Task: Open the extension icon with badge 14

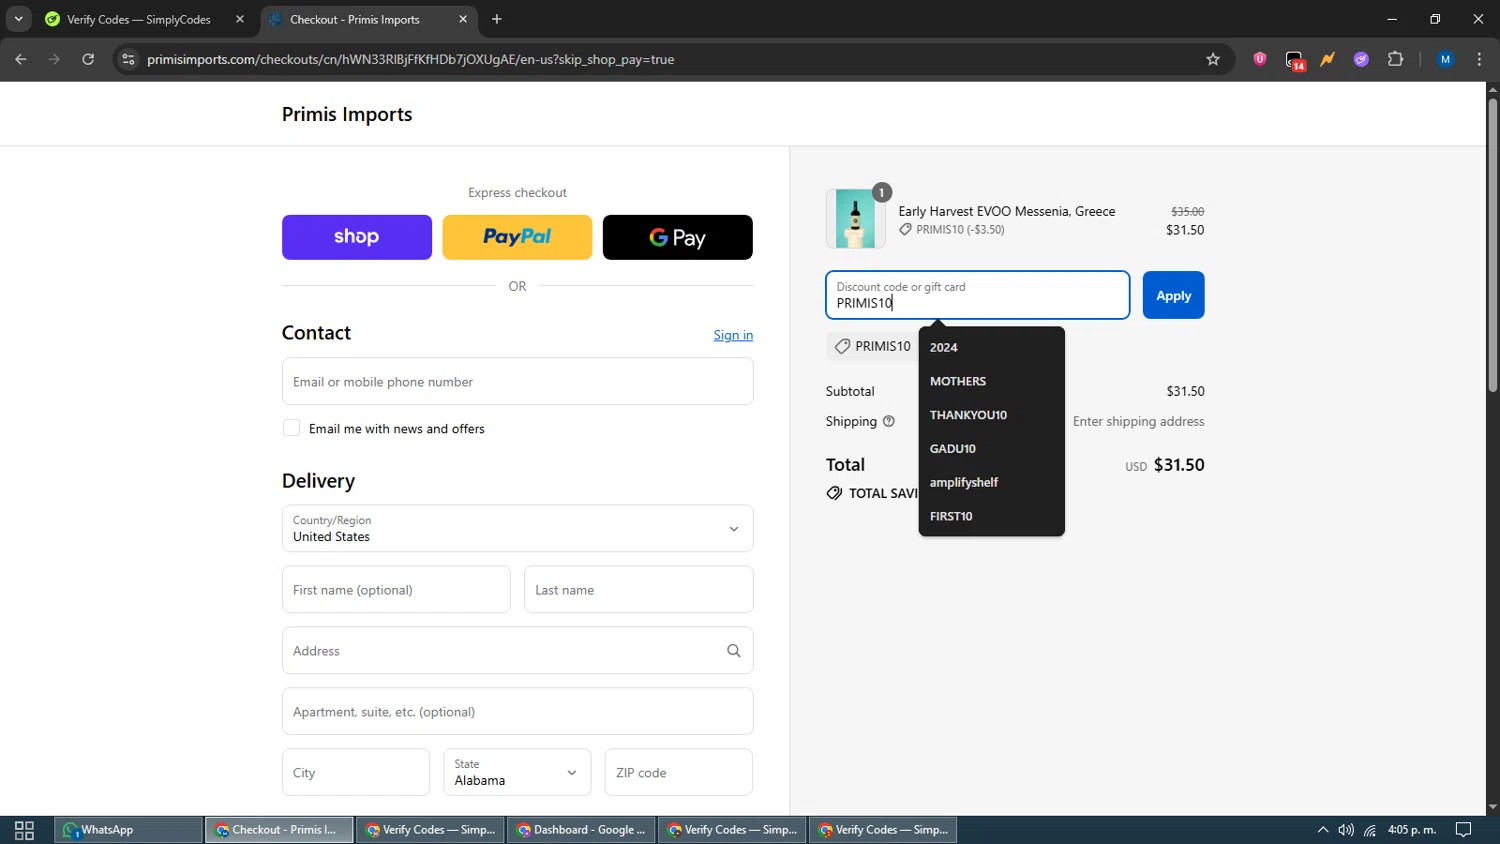Action: point(1295,60)
